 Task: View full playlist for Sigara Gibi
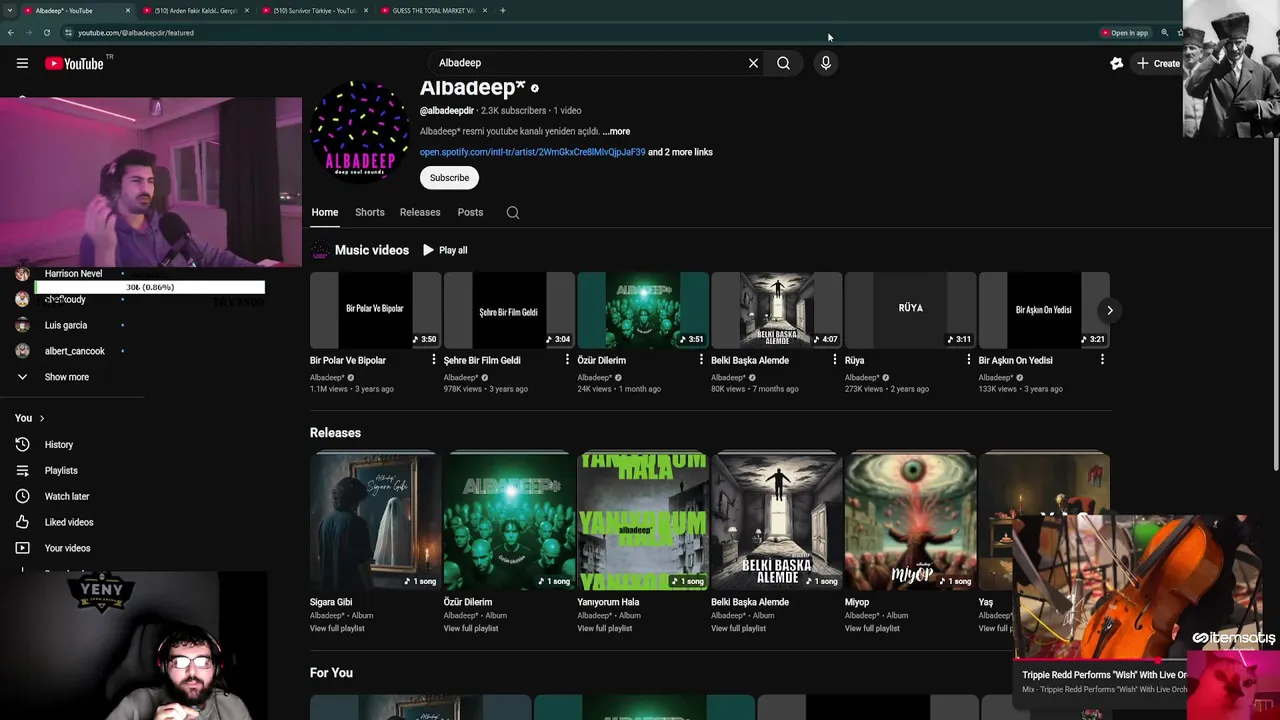tap(337, 628)
